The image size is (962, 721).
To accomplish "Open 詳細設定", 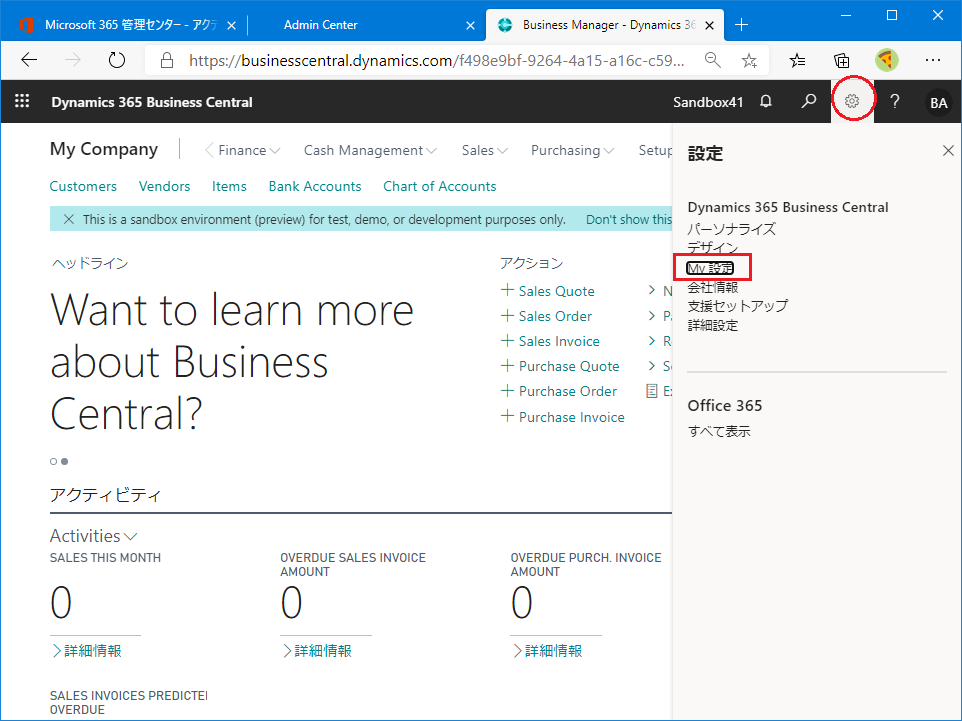I will click(712, 325).
